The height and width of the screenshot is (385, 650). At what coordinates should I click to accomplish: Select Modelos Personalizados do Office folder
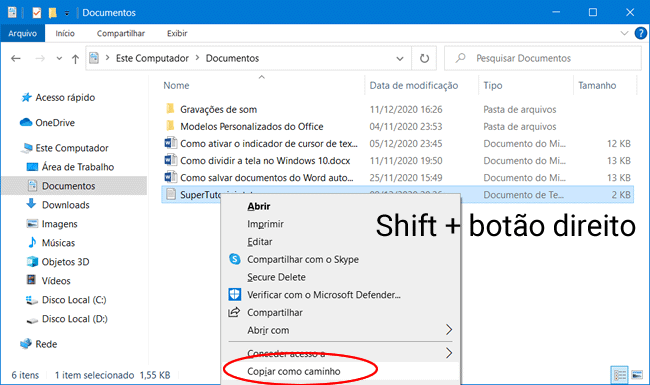coord(252,126)
